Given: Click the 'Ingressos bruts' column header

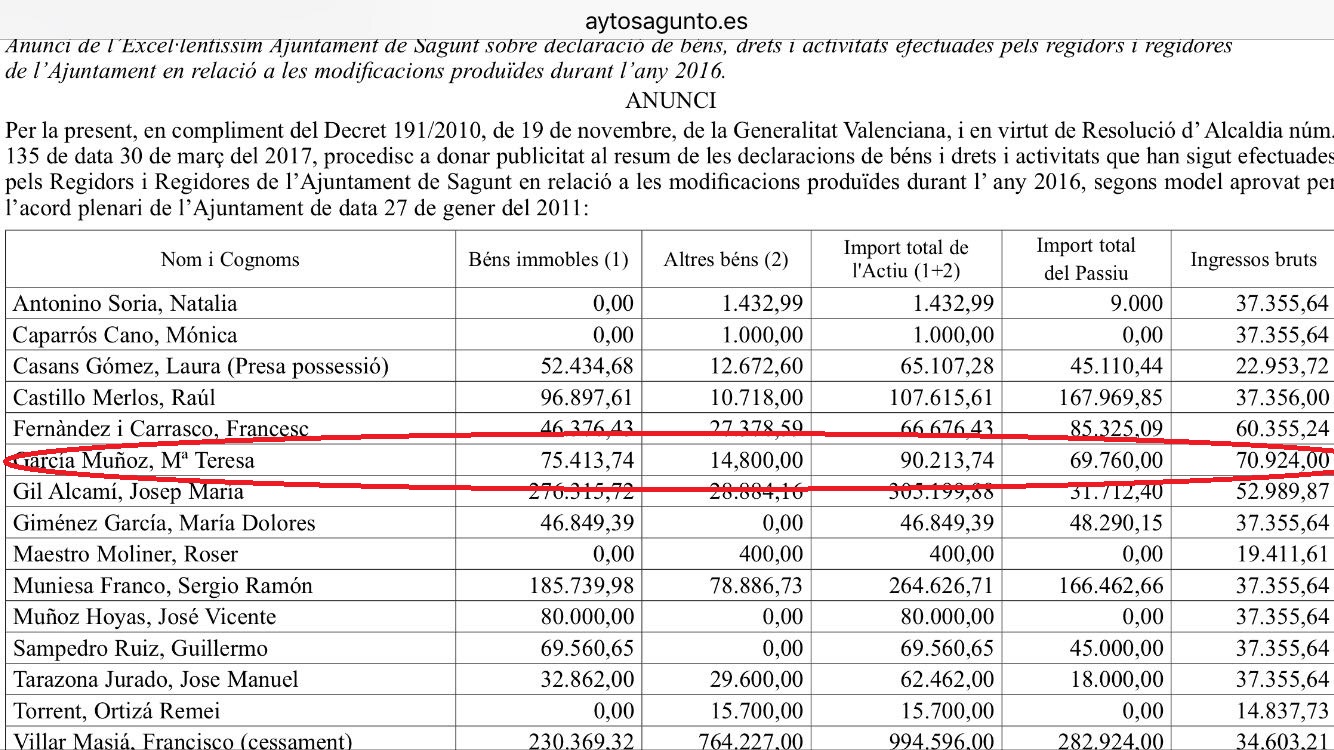Looking at the screenshot, I should click(1253, 260).
